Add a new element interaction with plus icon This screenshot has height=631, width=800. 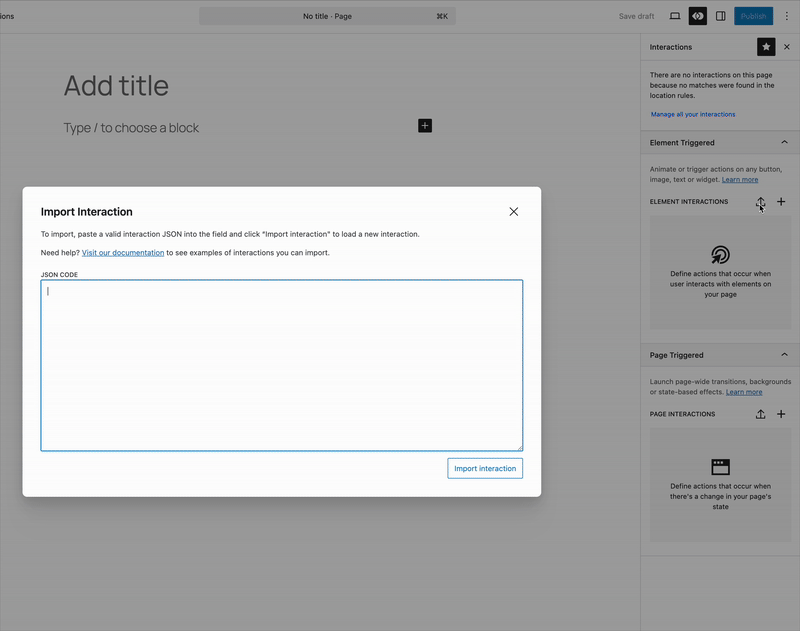pyautogui.click(x=781, y=202)
